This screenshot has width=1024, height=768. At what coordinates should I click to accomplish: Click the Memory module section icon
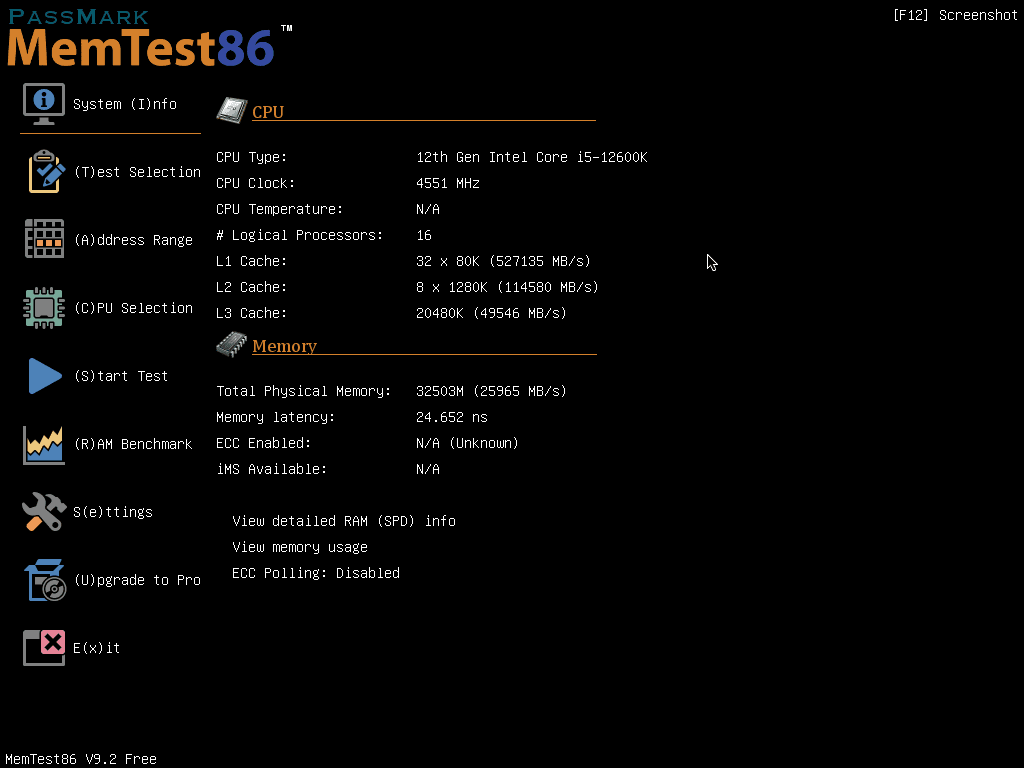[232, 345]
